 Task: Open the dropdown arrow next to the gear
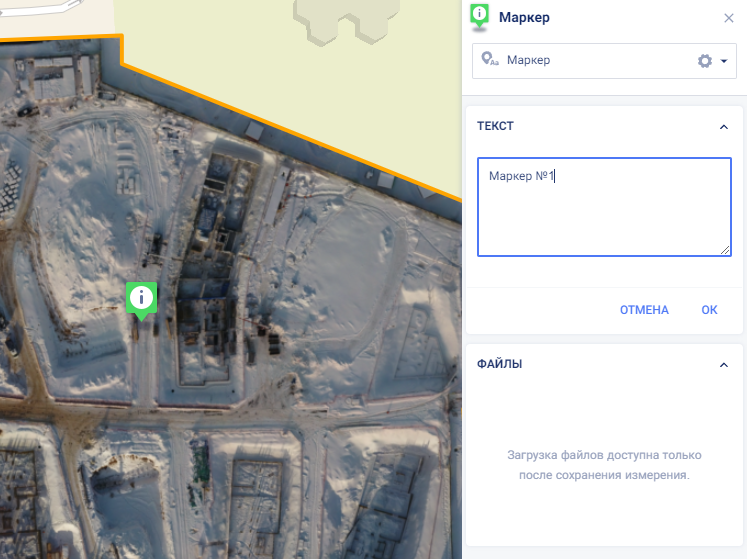point(723,61)
